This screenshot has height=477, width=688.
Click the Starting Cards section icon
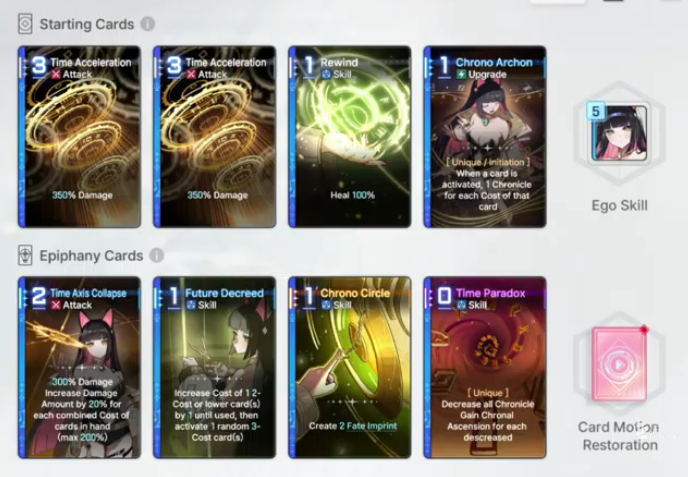click(25, 24)
